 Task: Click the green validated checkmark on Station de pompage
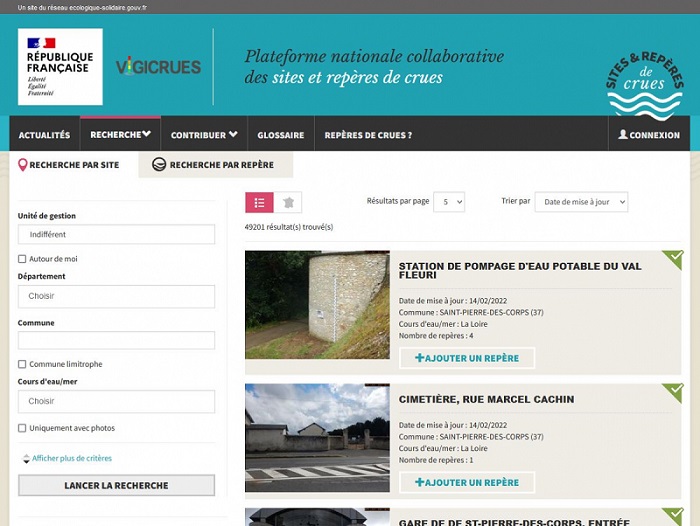click(x=672, y=260)
